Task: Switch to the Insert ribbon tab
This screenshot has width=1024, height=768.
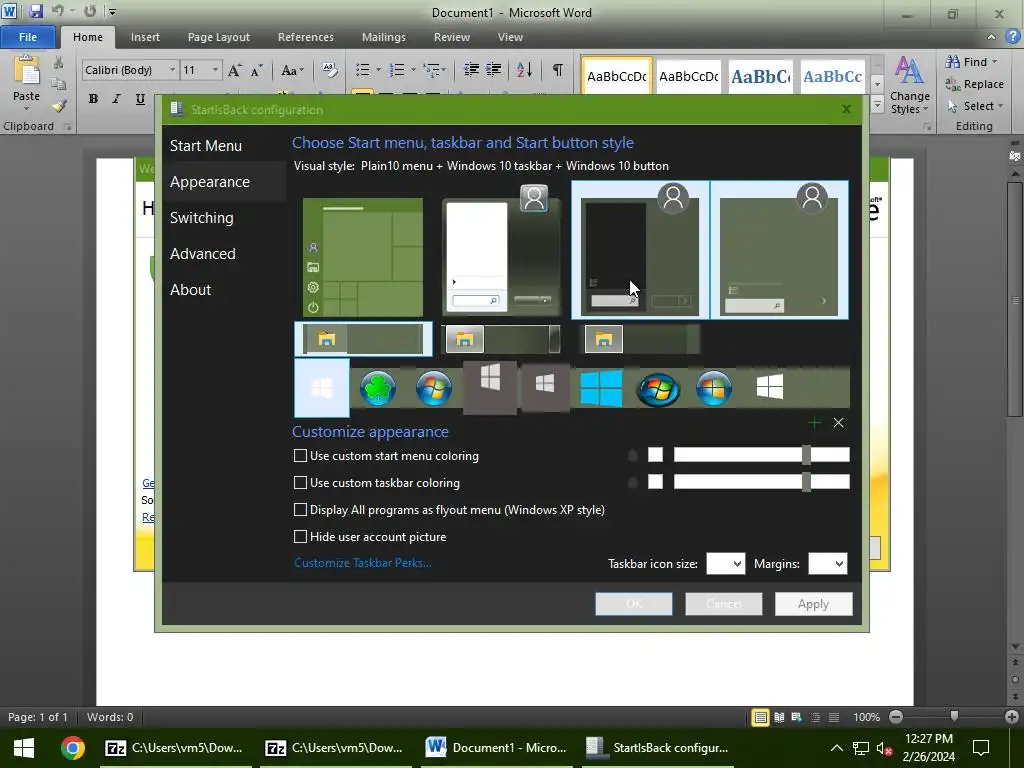Action: tap(145, 37)
